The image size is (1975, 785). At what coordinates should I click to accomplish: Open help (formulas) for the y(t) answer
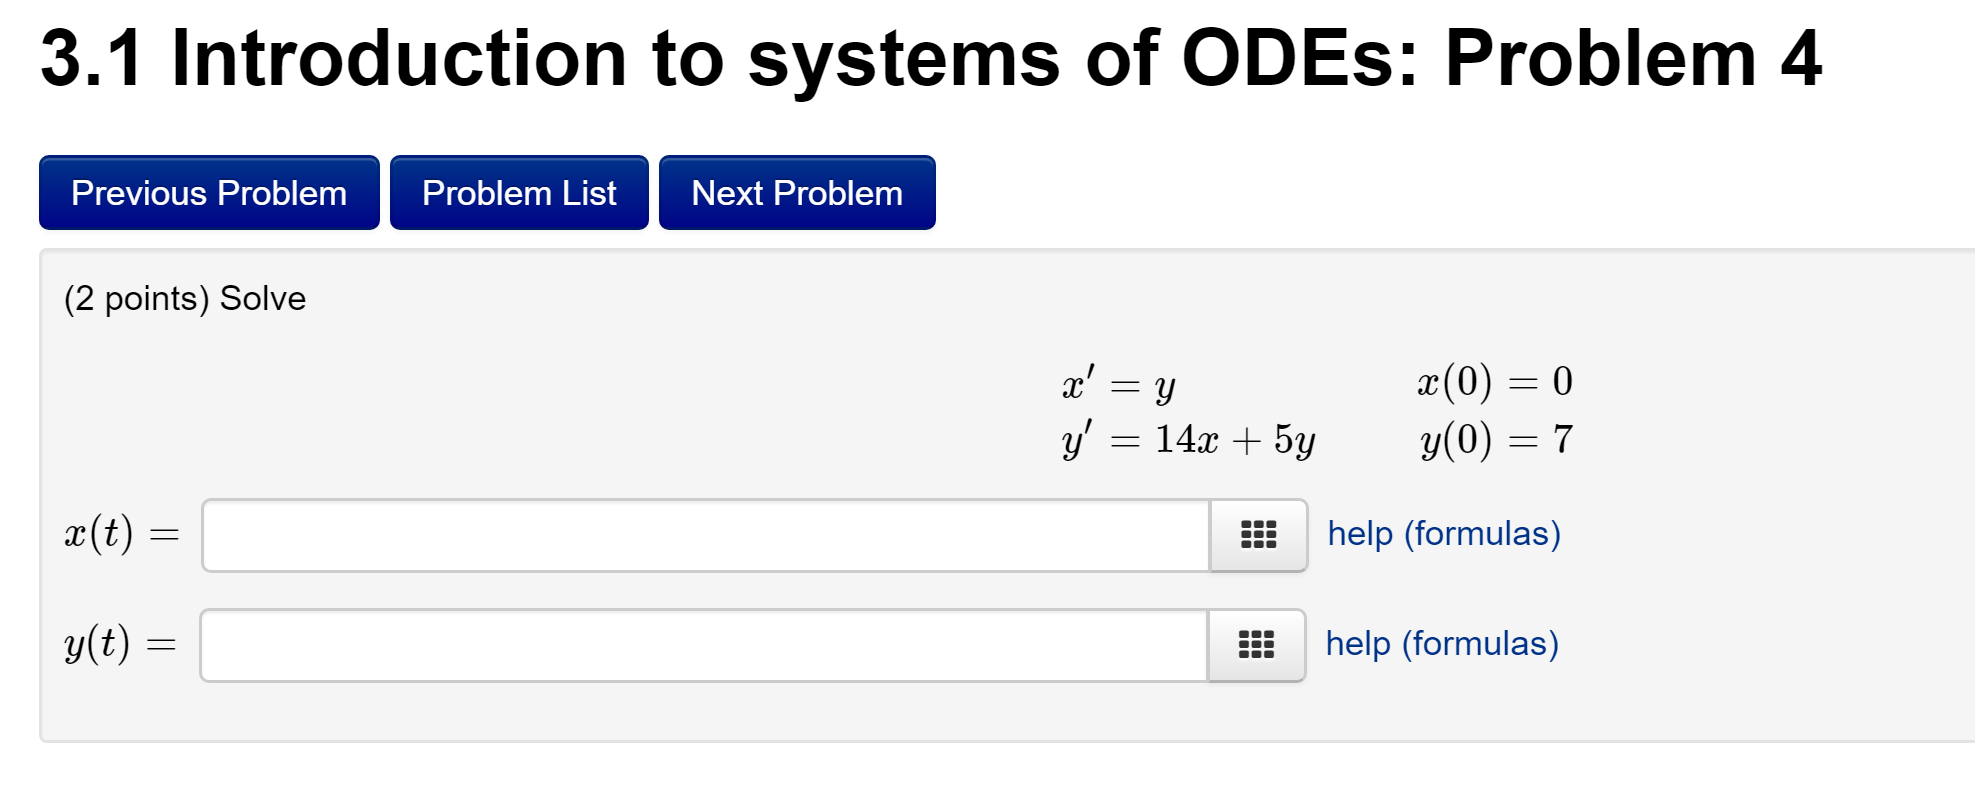tap(1441, 643)
